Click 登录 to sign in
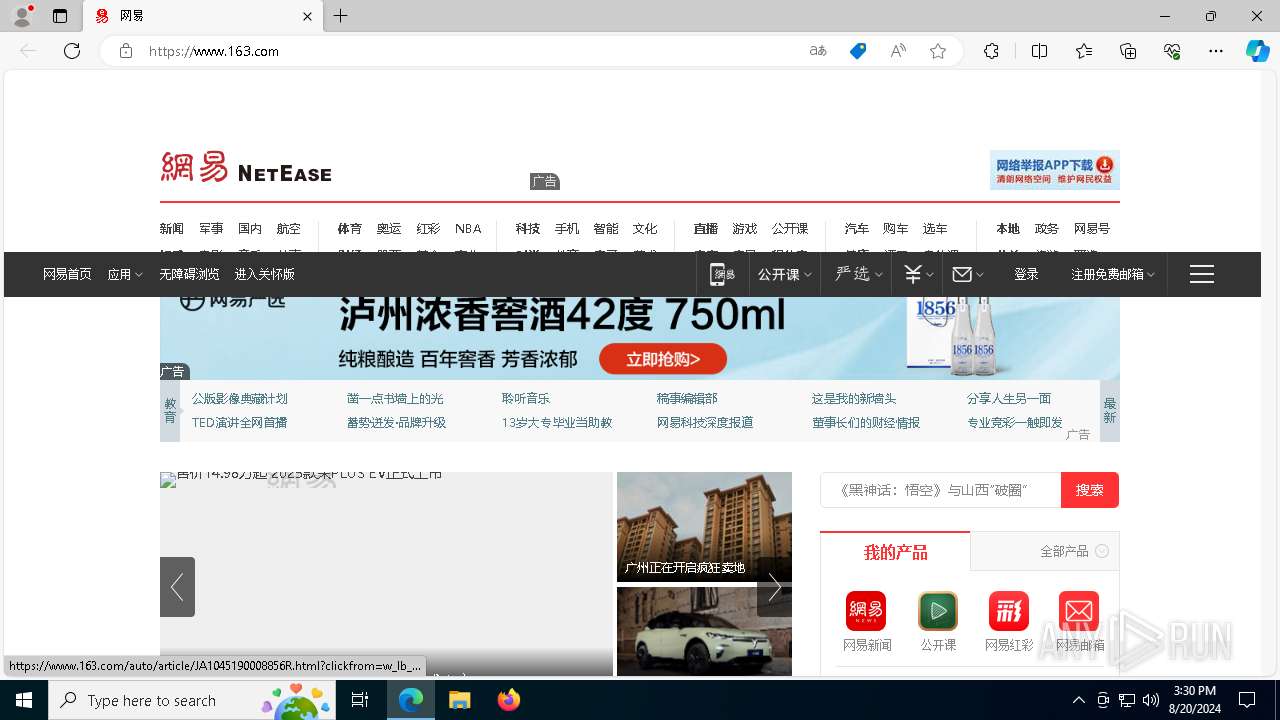This screenshot has height=720, width=1280. tap(1026, 274)
